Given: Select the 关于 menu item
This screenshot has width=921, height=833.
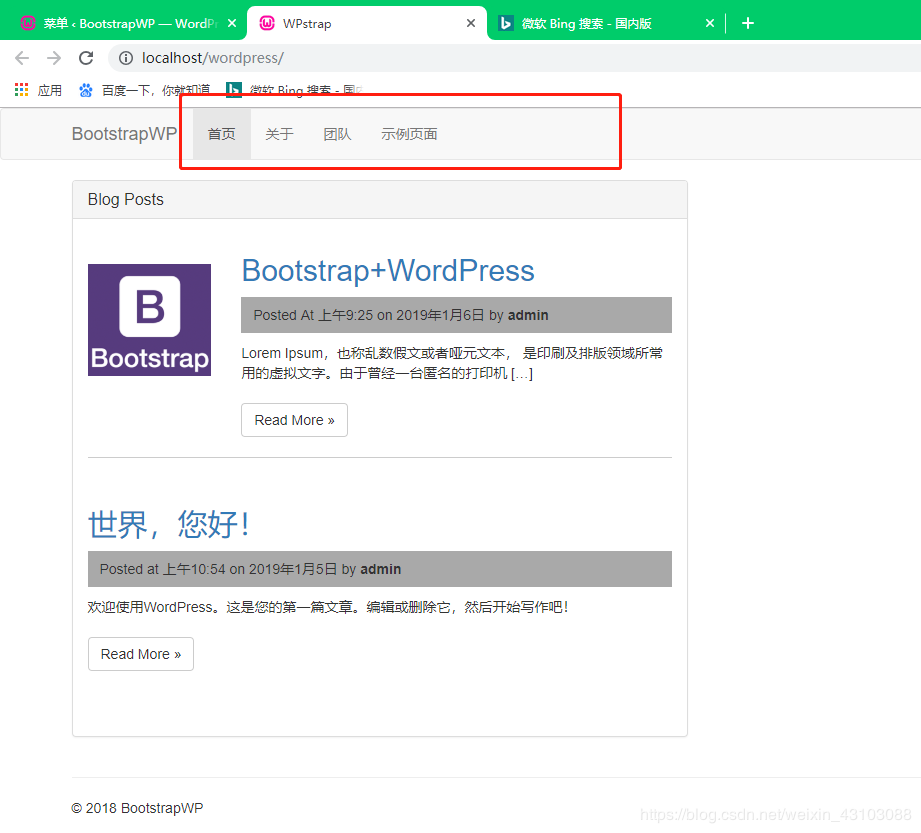Looking at the screenshot, I should click(279, 134).
